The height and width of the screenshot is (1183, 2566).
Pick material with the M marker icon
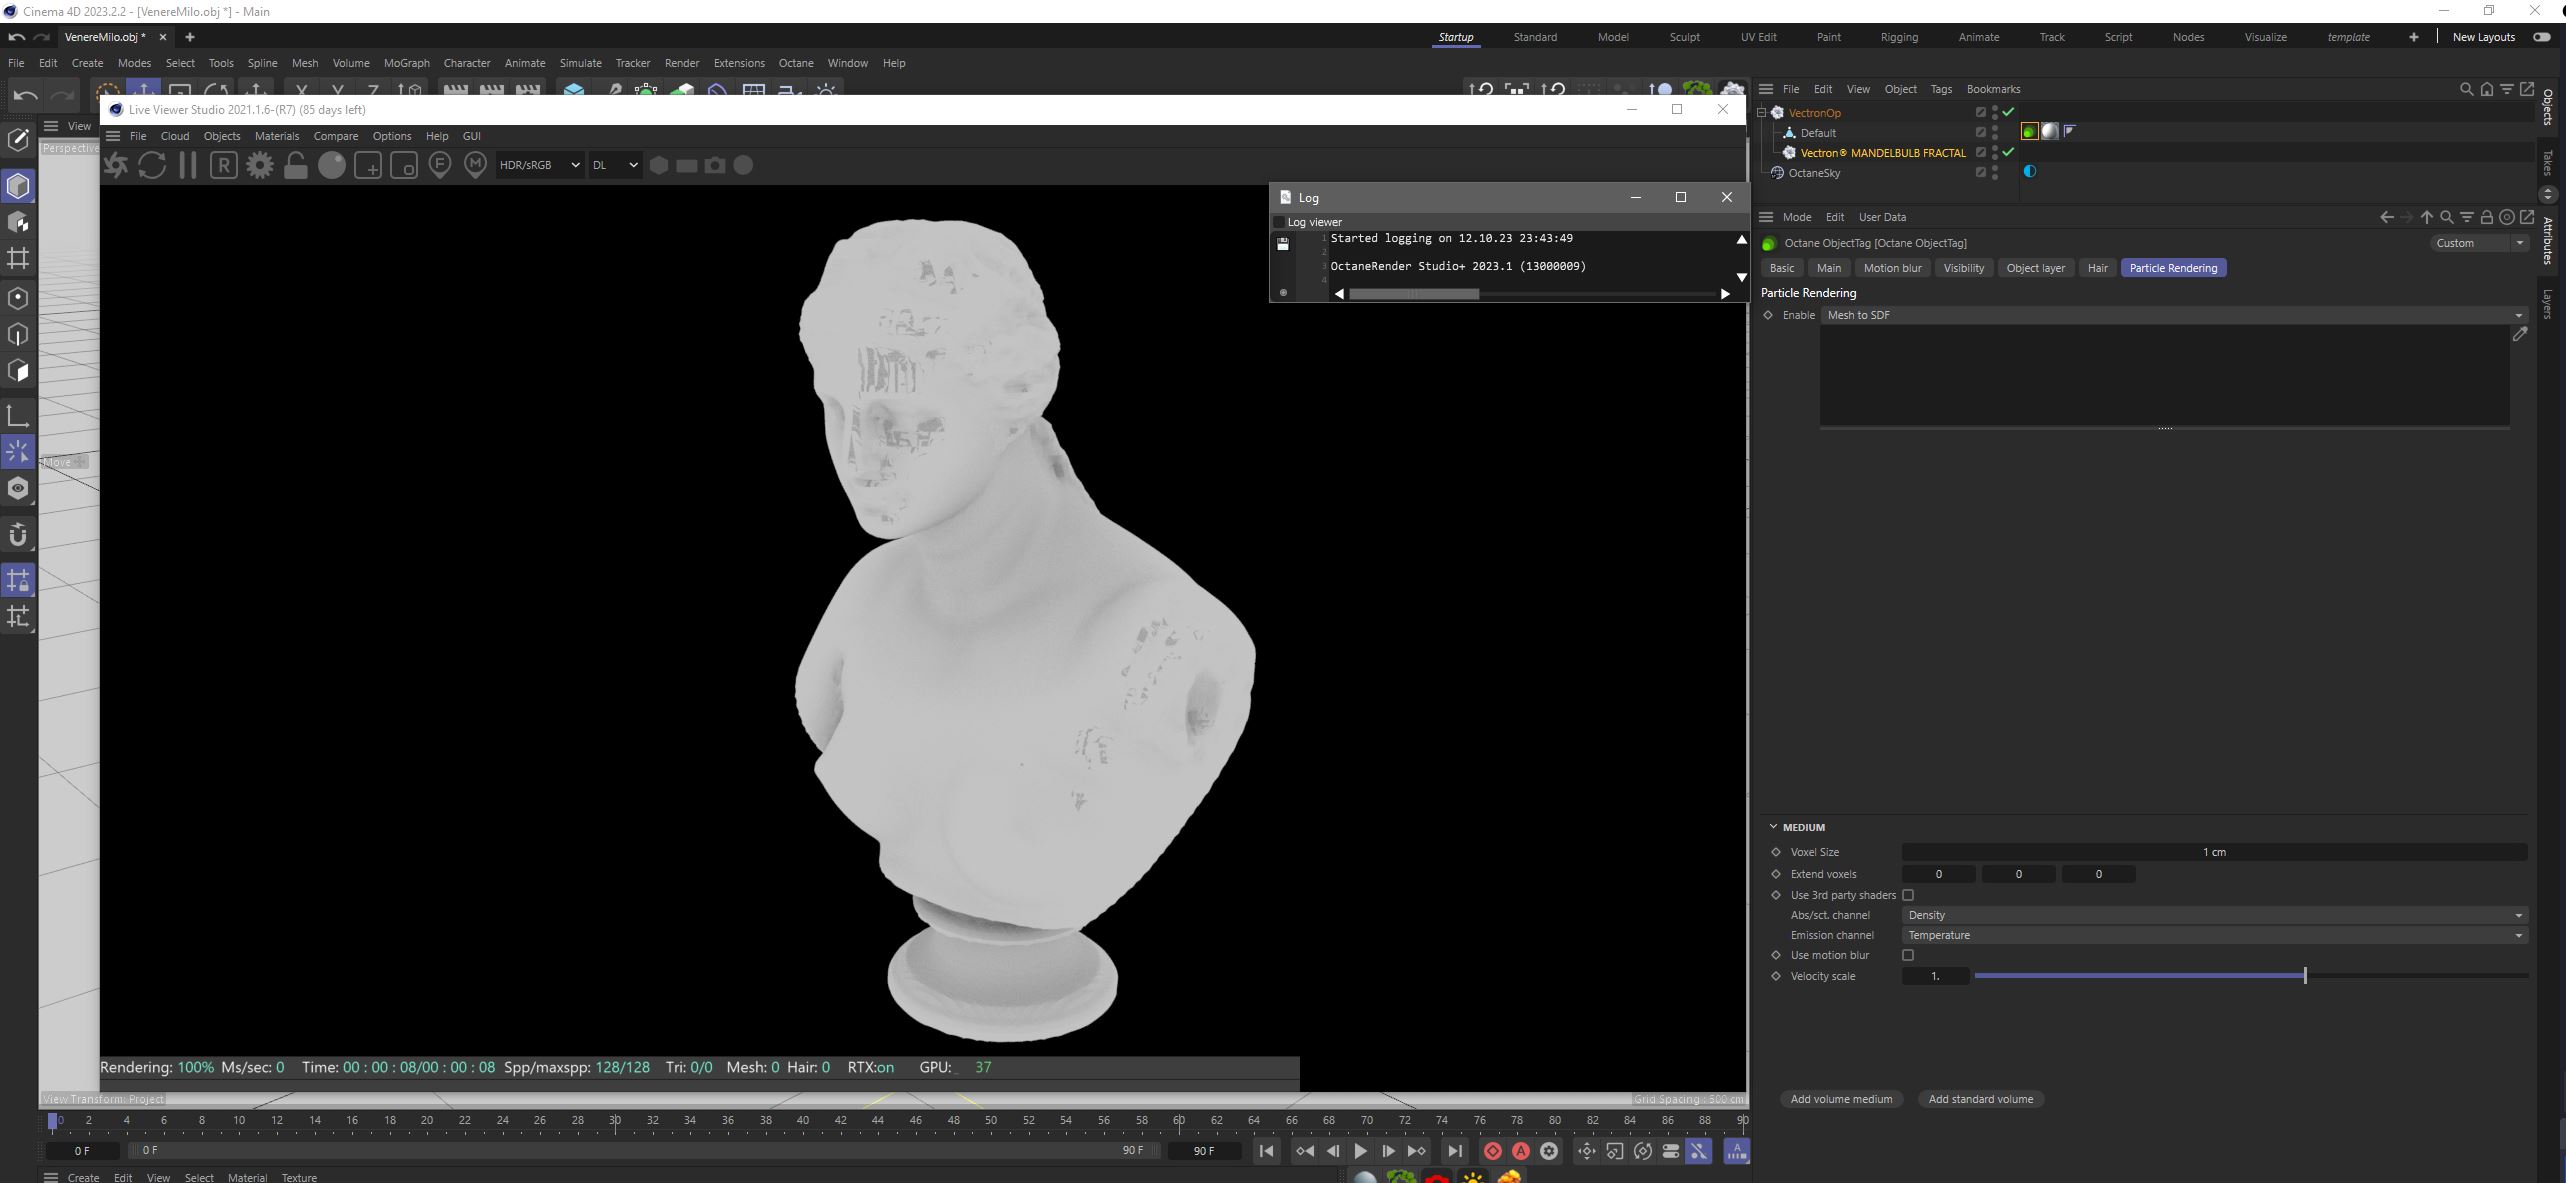tap(476, 165)
